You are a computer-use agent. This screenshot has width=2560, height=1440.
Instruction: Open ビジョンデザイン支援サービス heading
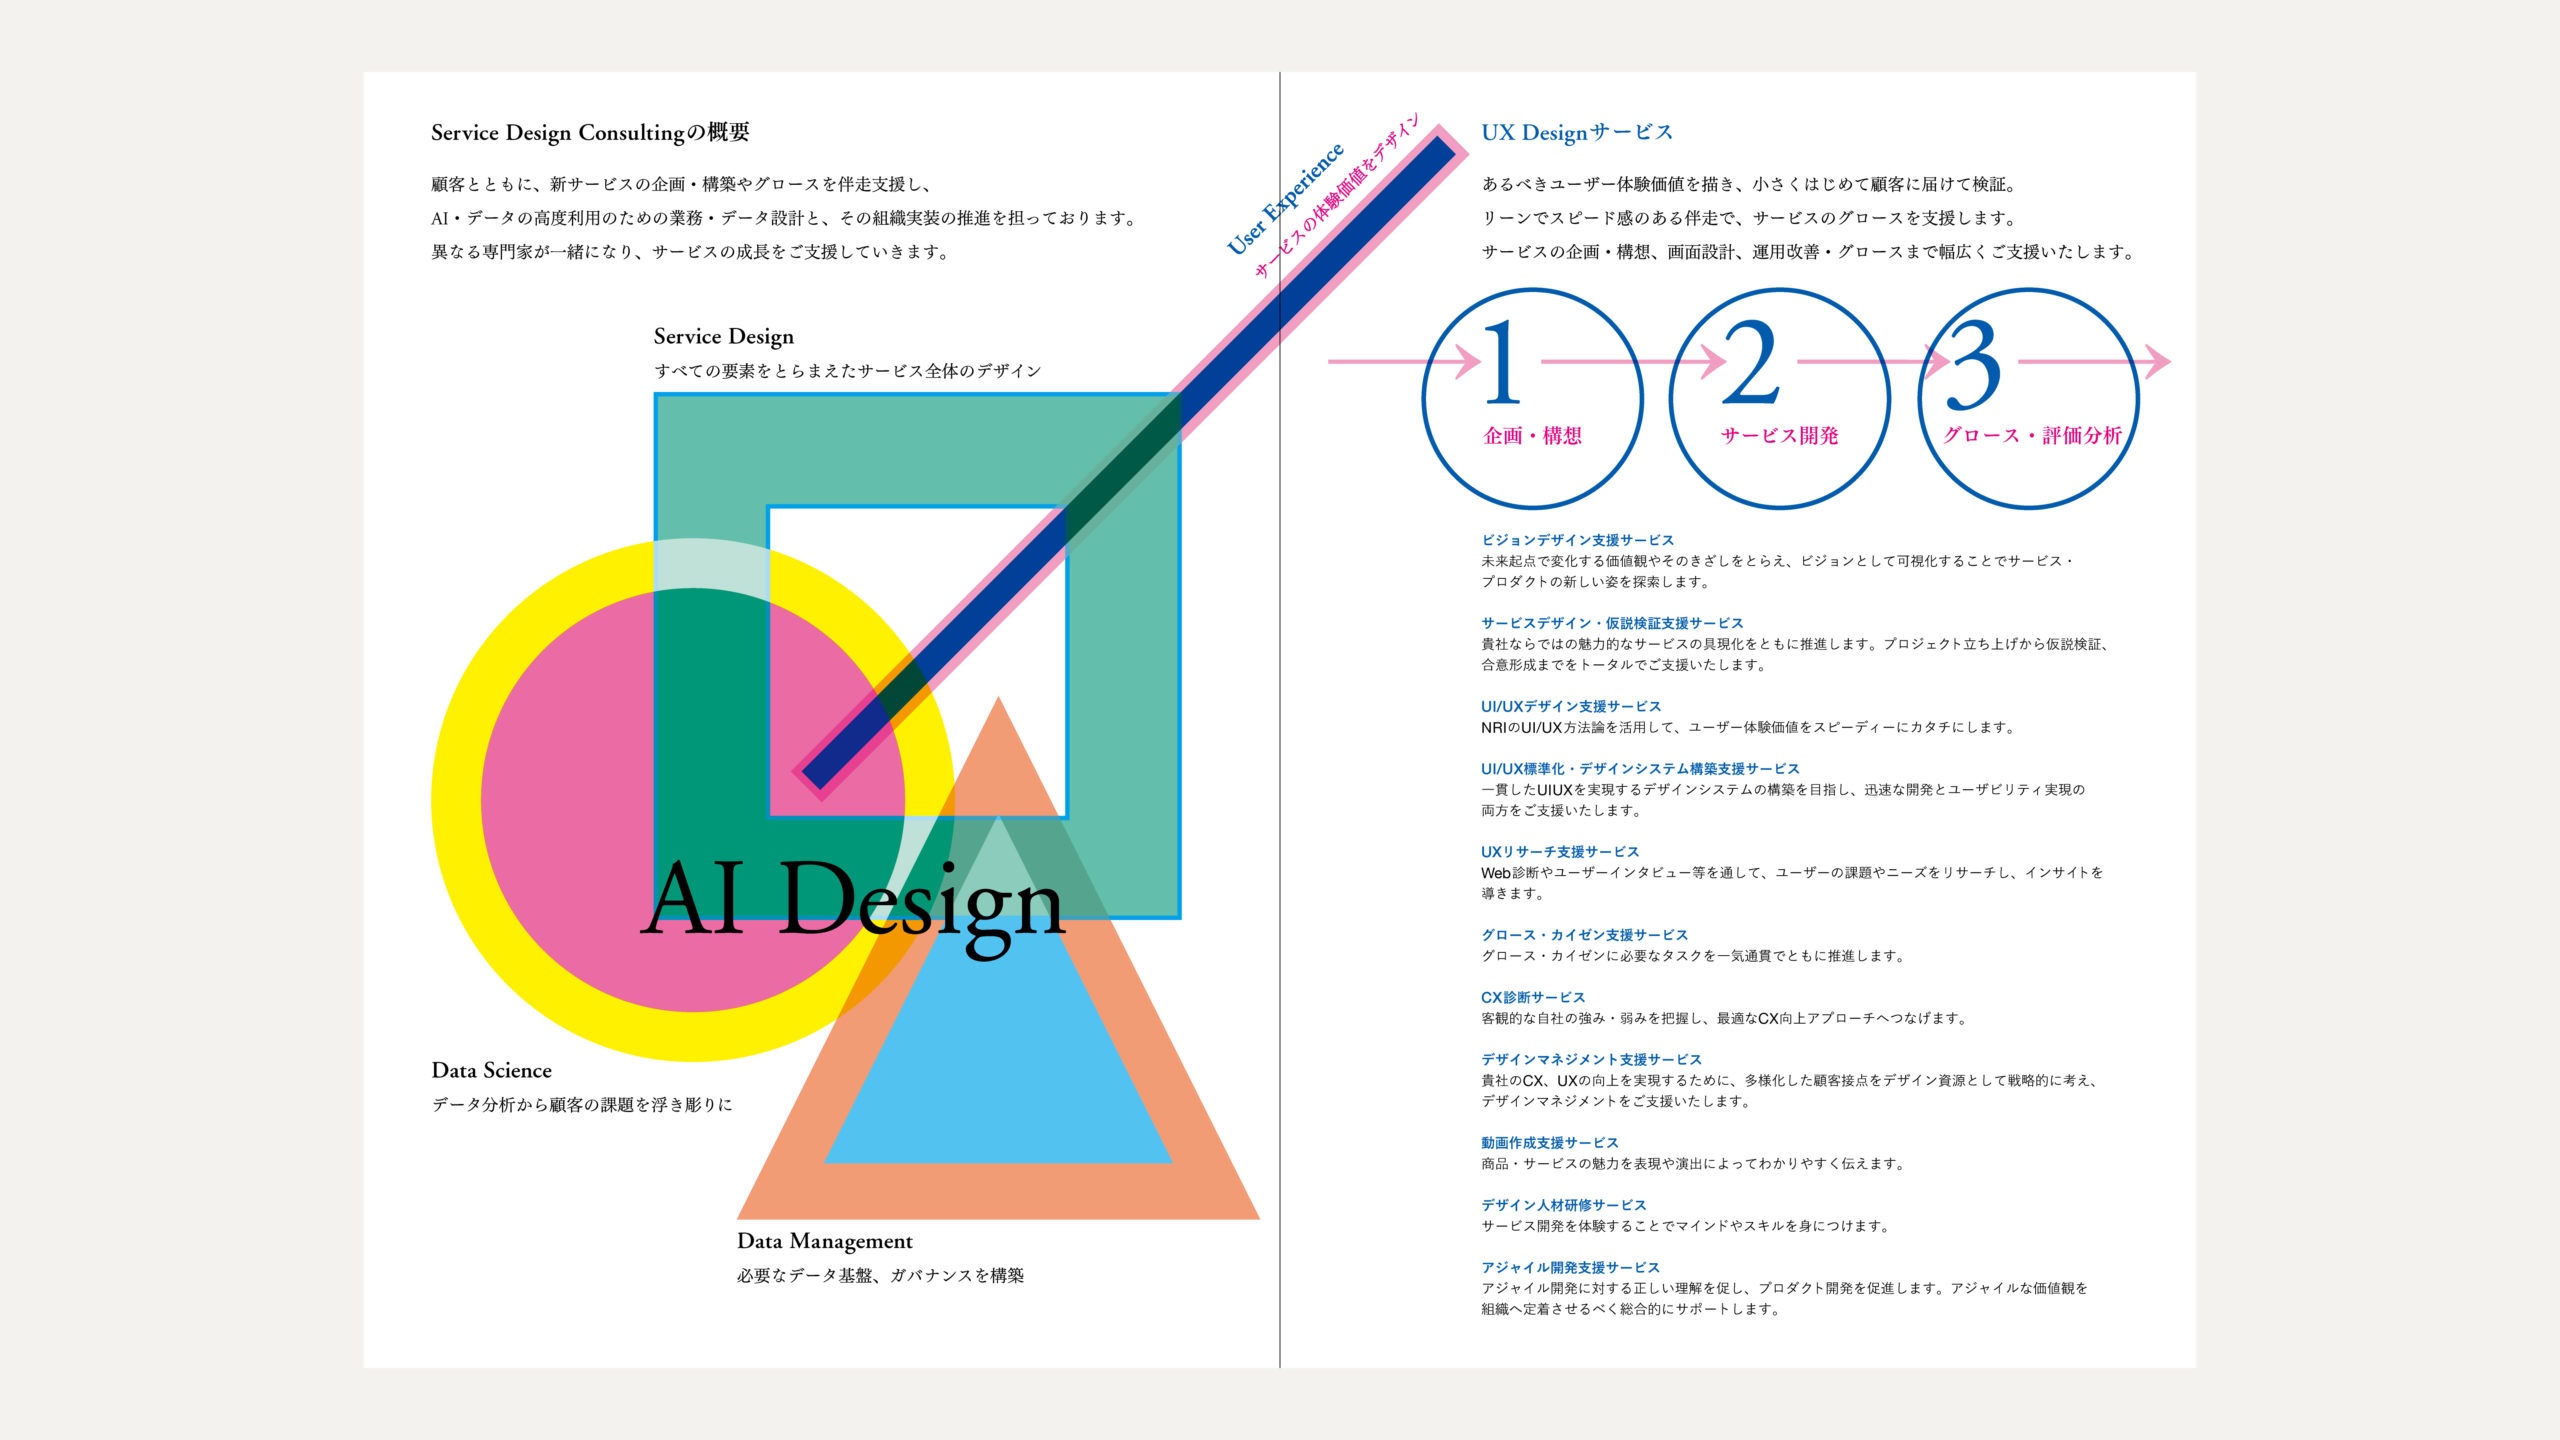pyautogui.click(x=1577, y=540)
